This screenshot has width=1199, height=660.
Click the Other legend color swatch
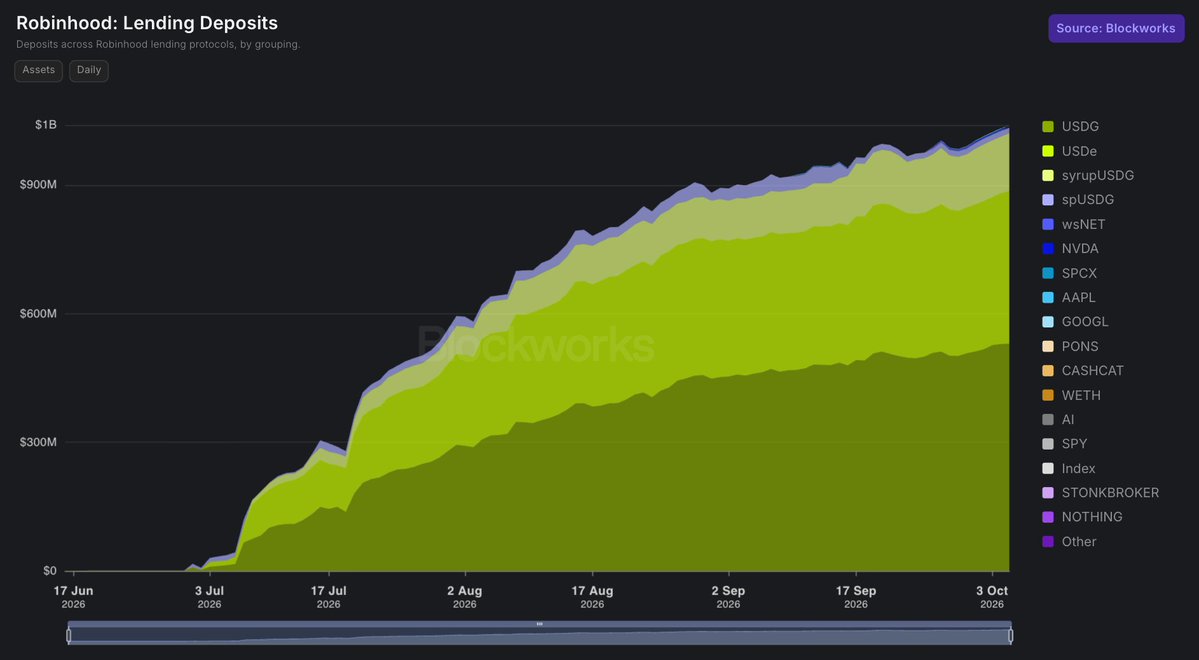[1048, 542]
